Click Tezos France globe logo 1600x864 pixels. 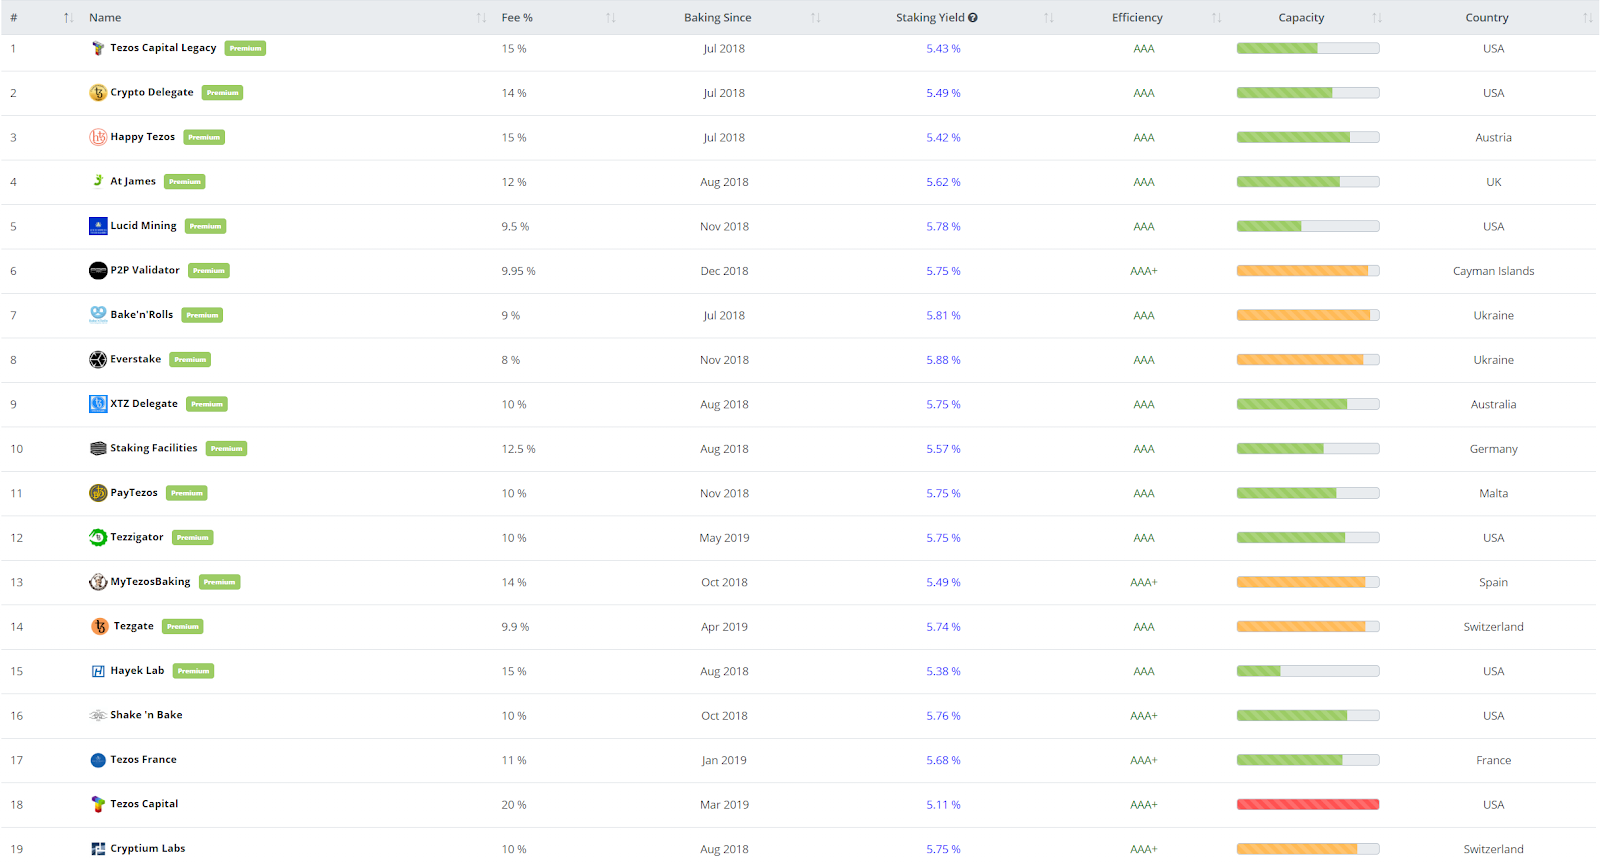coord(98,760)
